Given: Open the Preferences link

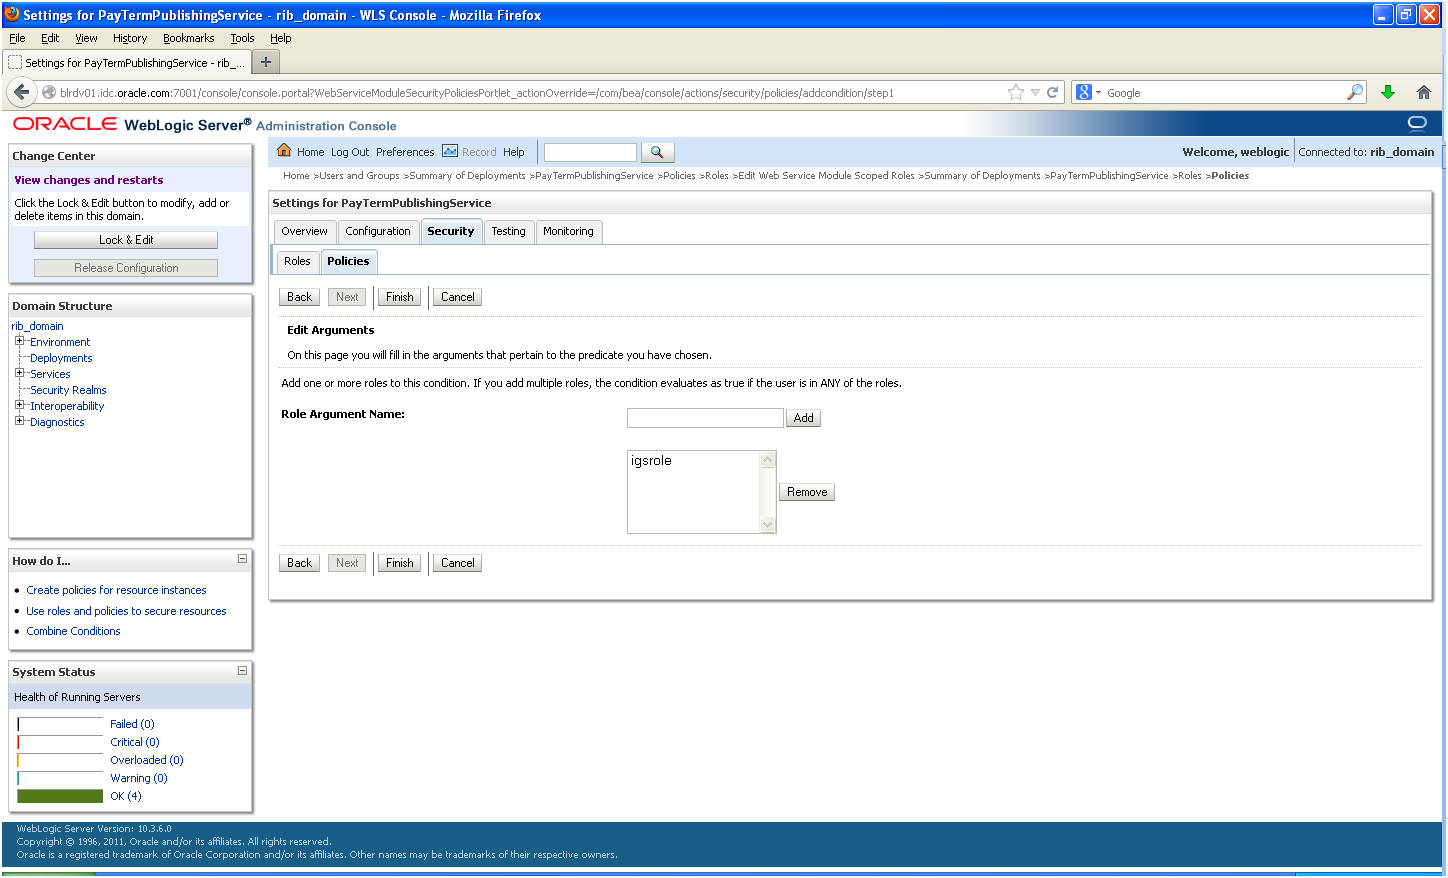Looking at the screenshot, I should coord(405,152).
